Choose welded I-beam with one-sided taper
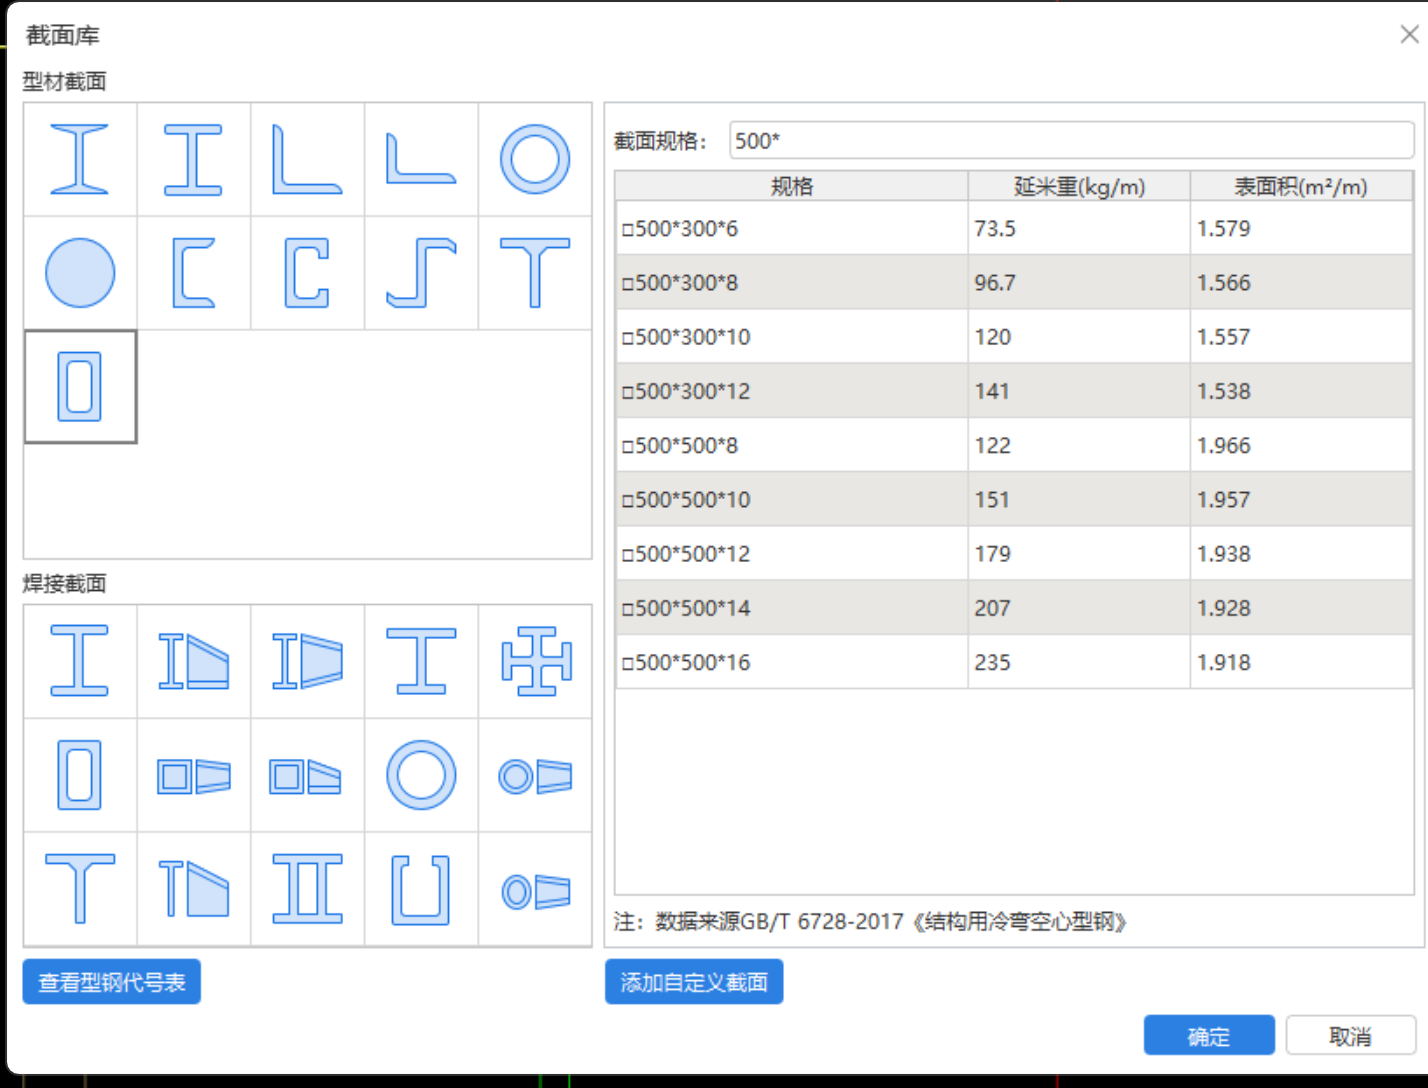The height and width of the screenshot is (1088, 1428). pyautogui.click(x=194, y=661)
